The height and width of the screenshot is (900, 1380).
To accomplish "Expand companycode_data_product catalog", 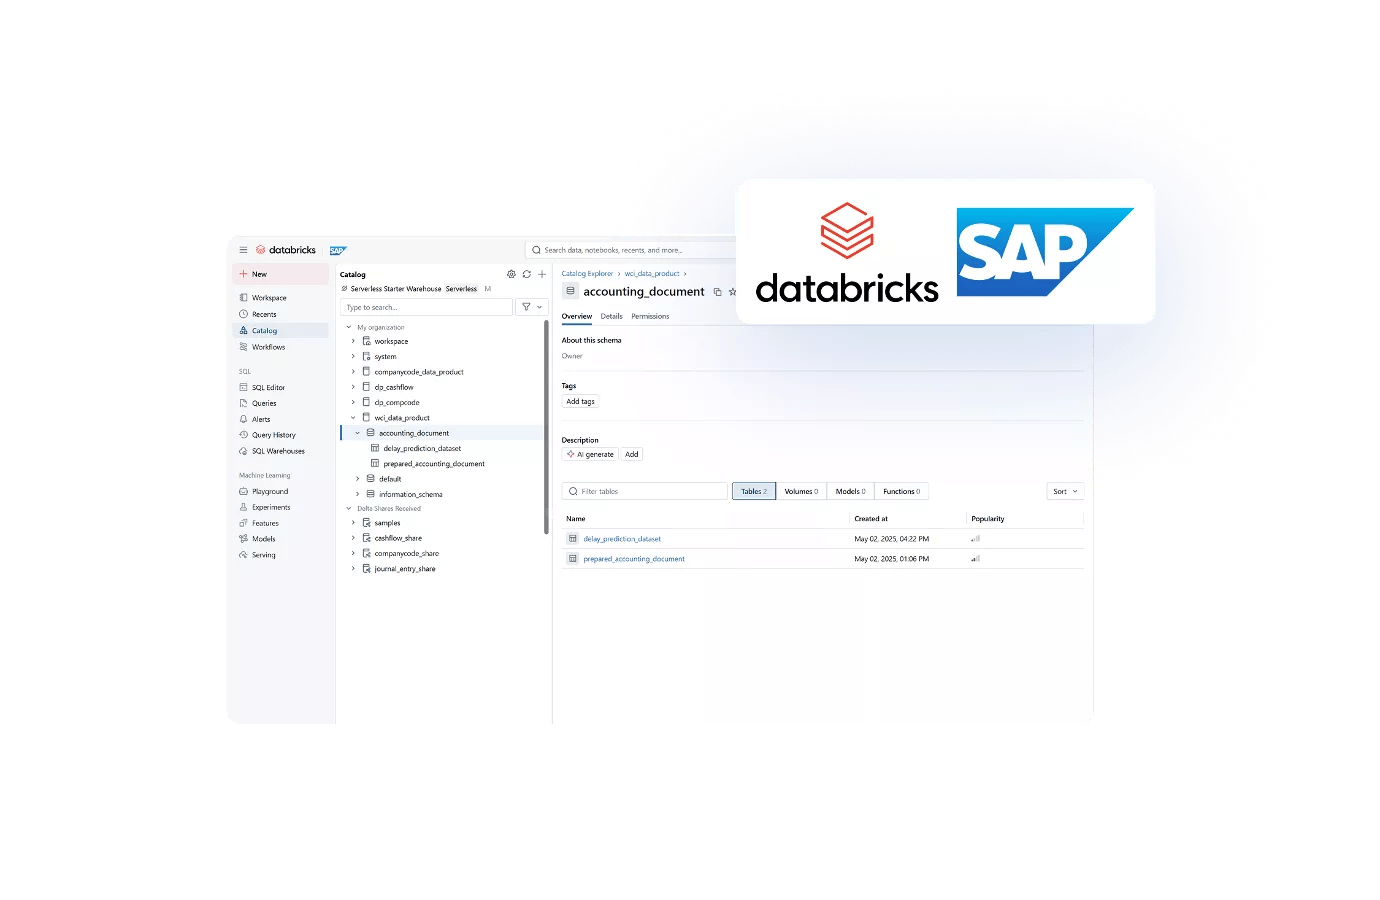I will click(353, 372).
